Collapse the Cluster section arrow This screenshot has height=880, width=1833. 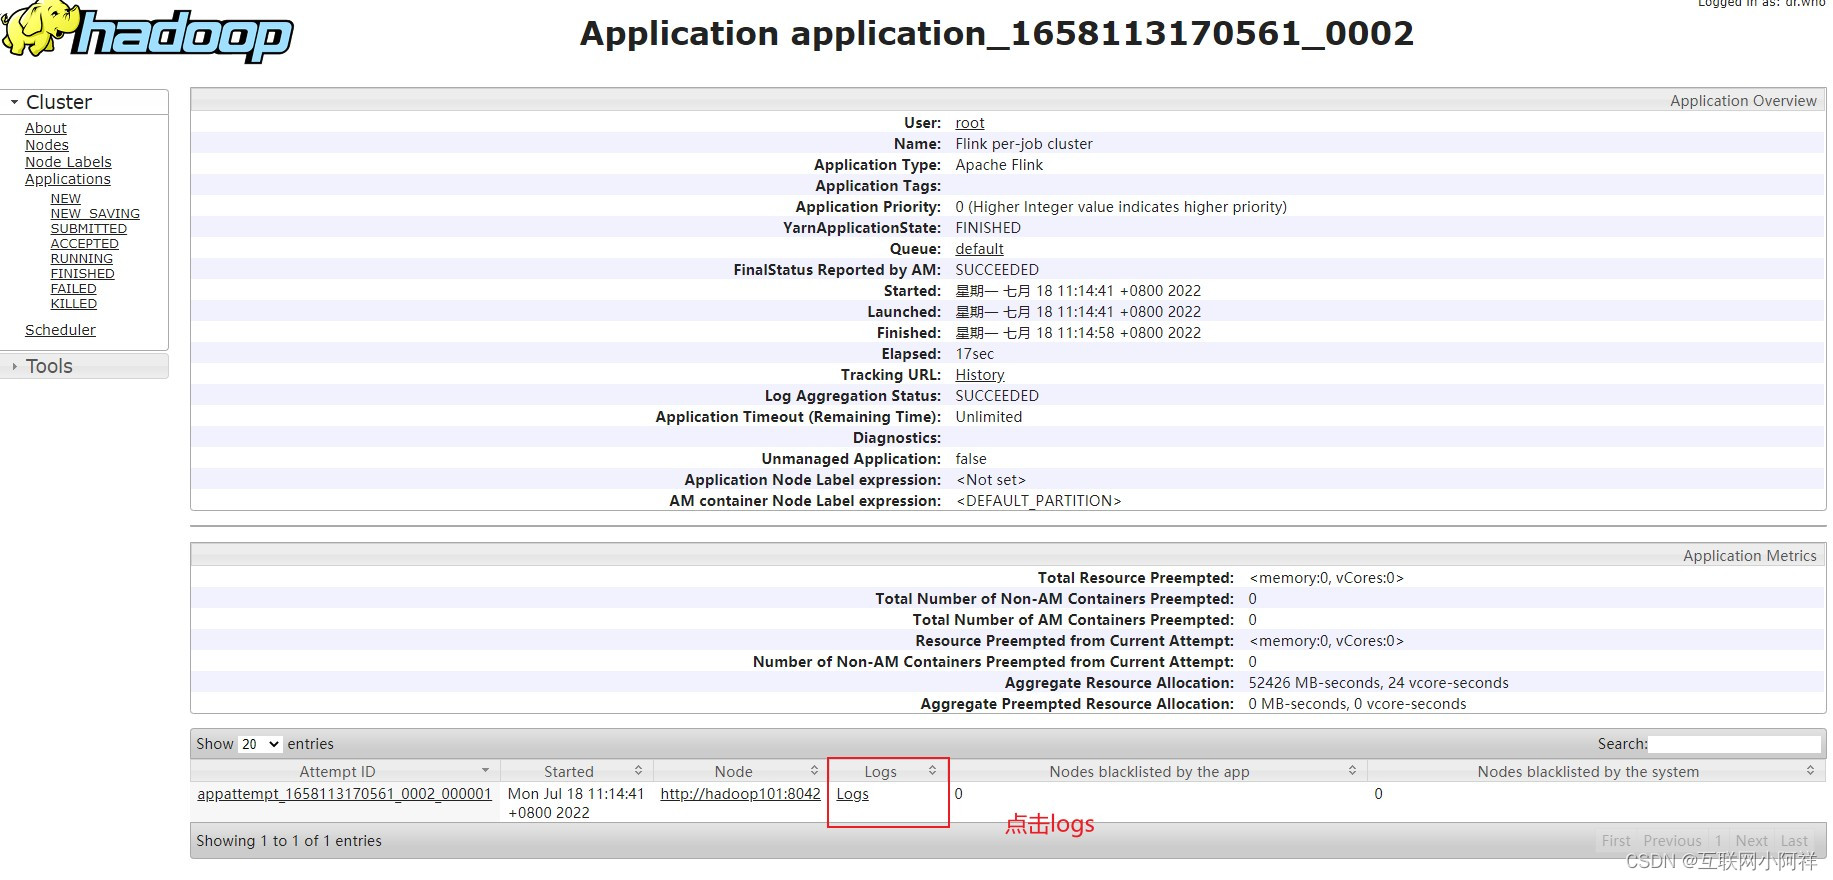[15, 102]
